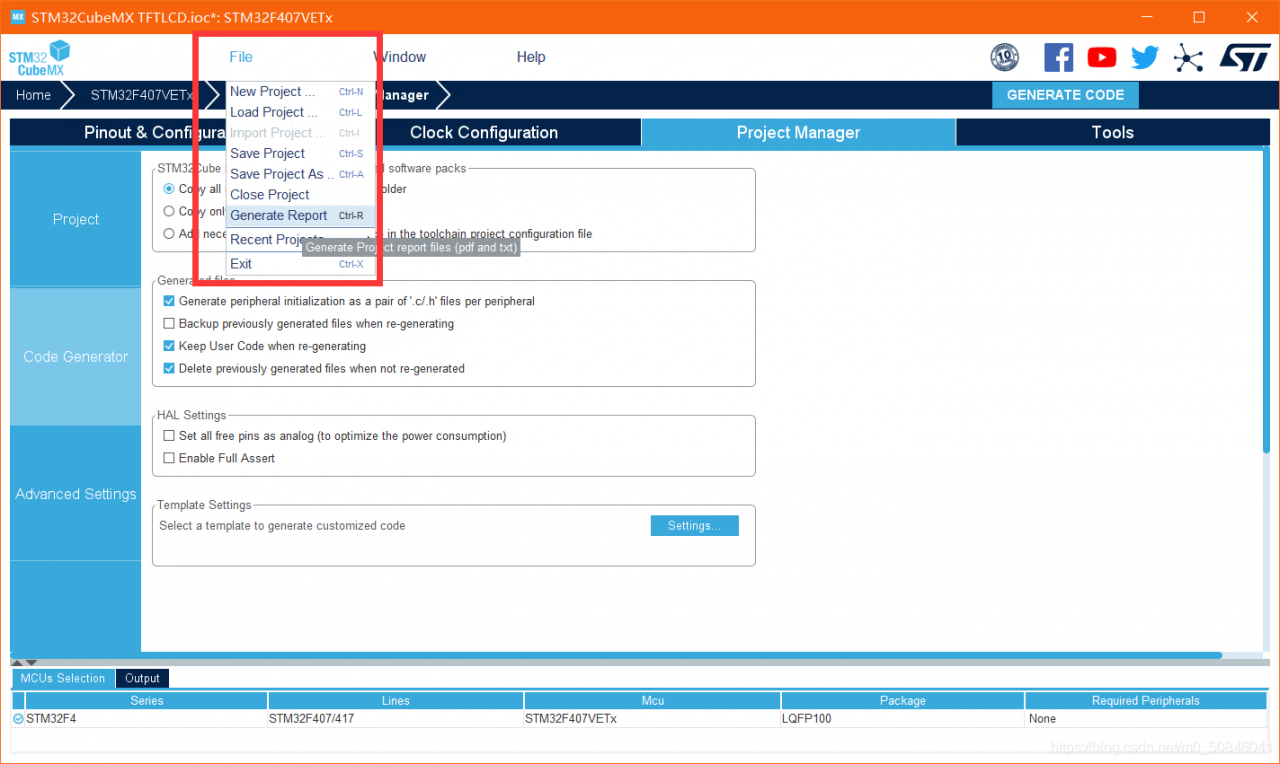Choose New Project from File menu
Image resolution: width=1280 pixels, height=764 pixels.
point(301,91)
